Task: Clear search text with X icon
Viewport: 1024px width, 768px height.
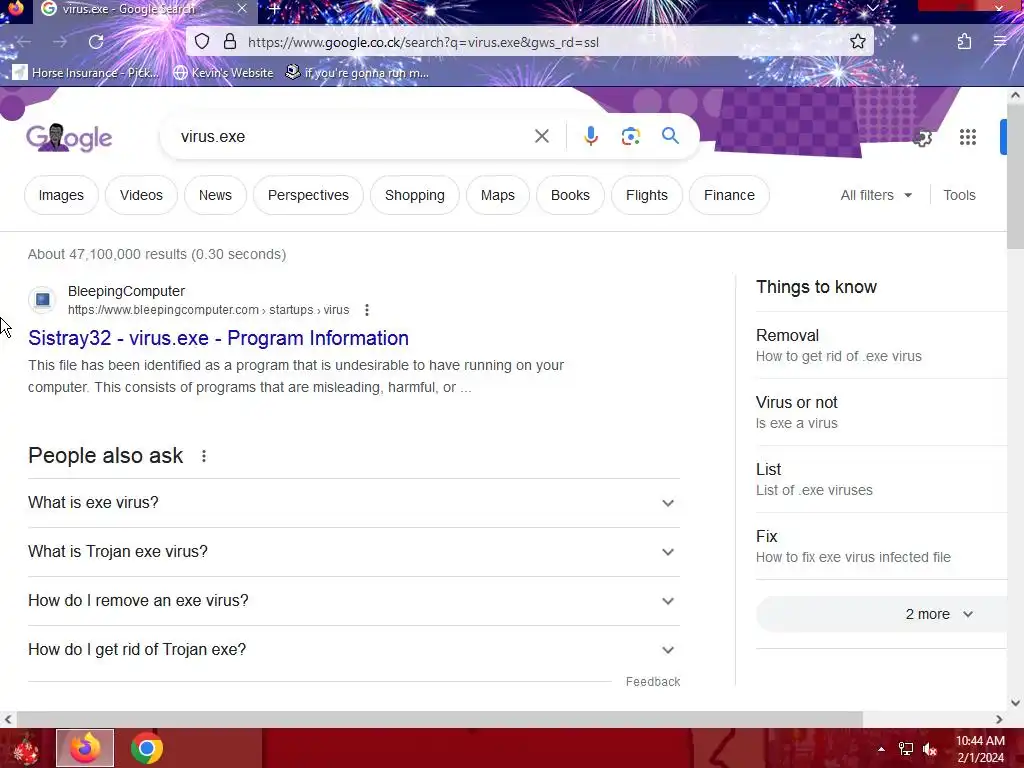Action: (x=541, y=136)
